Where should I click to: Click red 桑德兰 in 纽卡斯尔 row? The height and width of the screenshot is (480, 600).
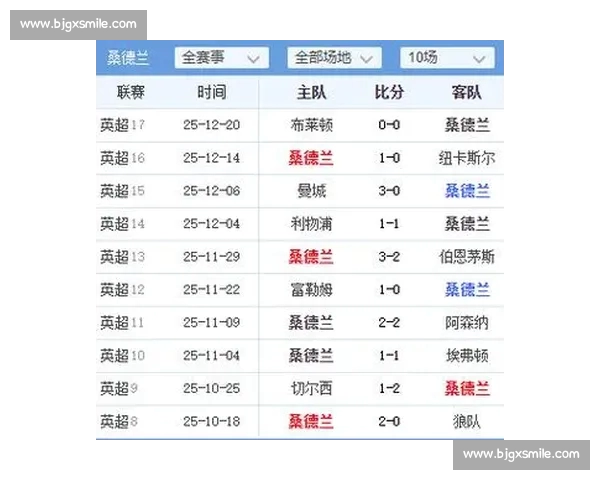pos(311,158)
